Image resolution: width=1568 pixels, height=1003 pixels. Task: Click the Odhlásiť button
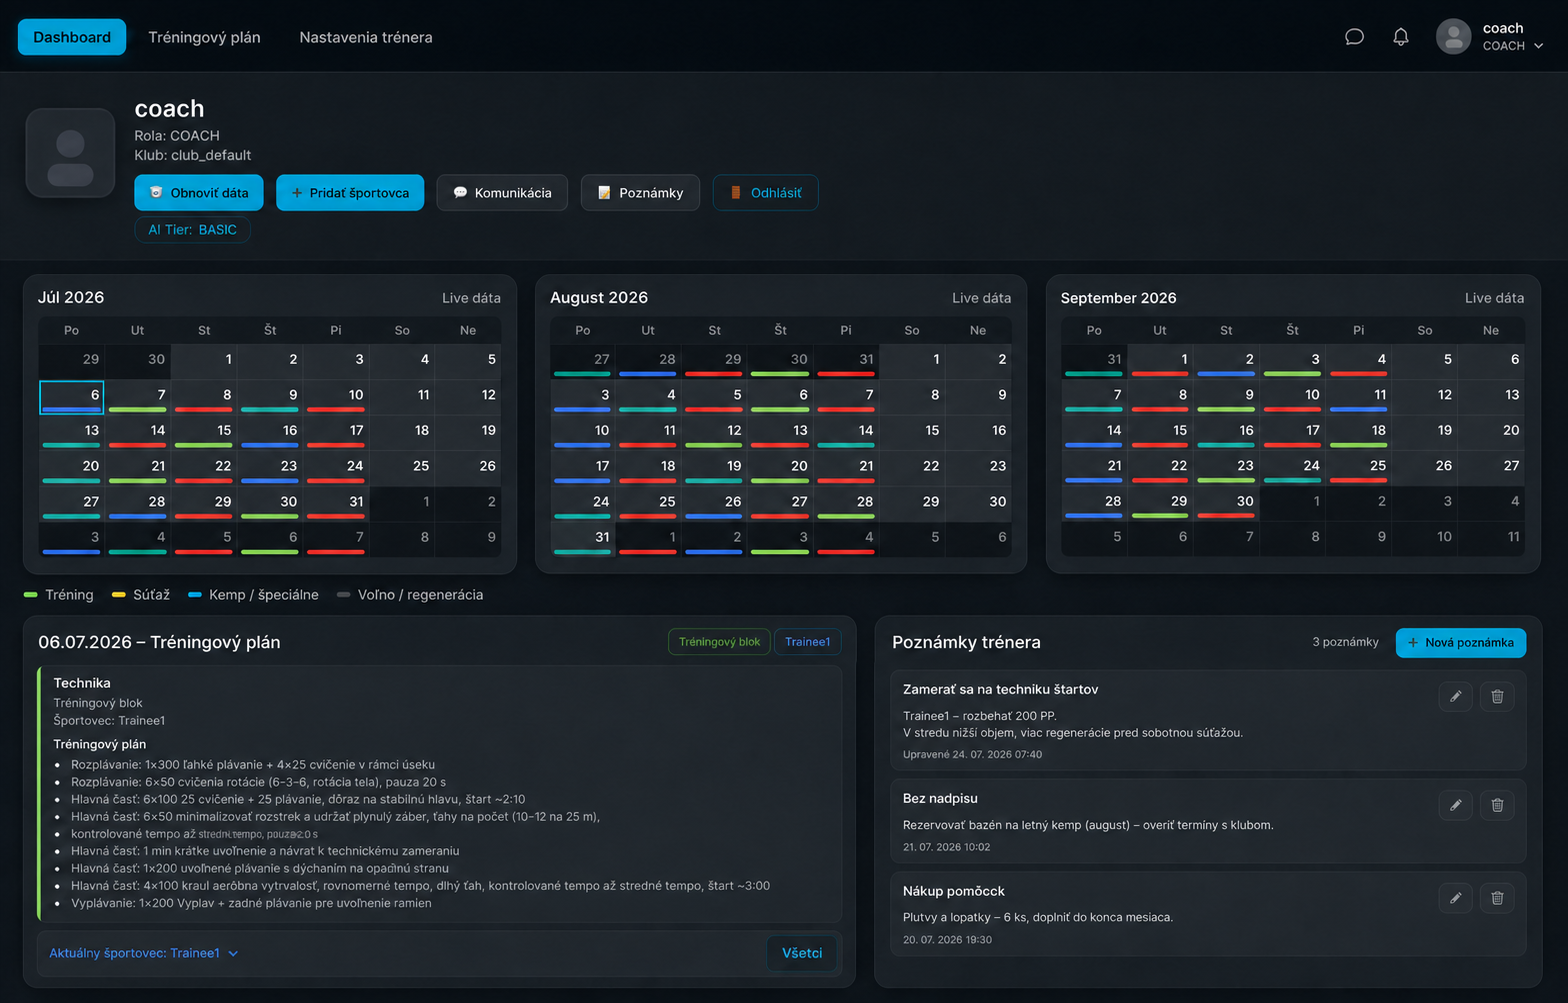(765, 193)
